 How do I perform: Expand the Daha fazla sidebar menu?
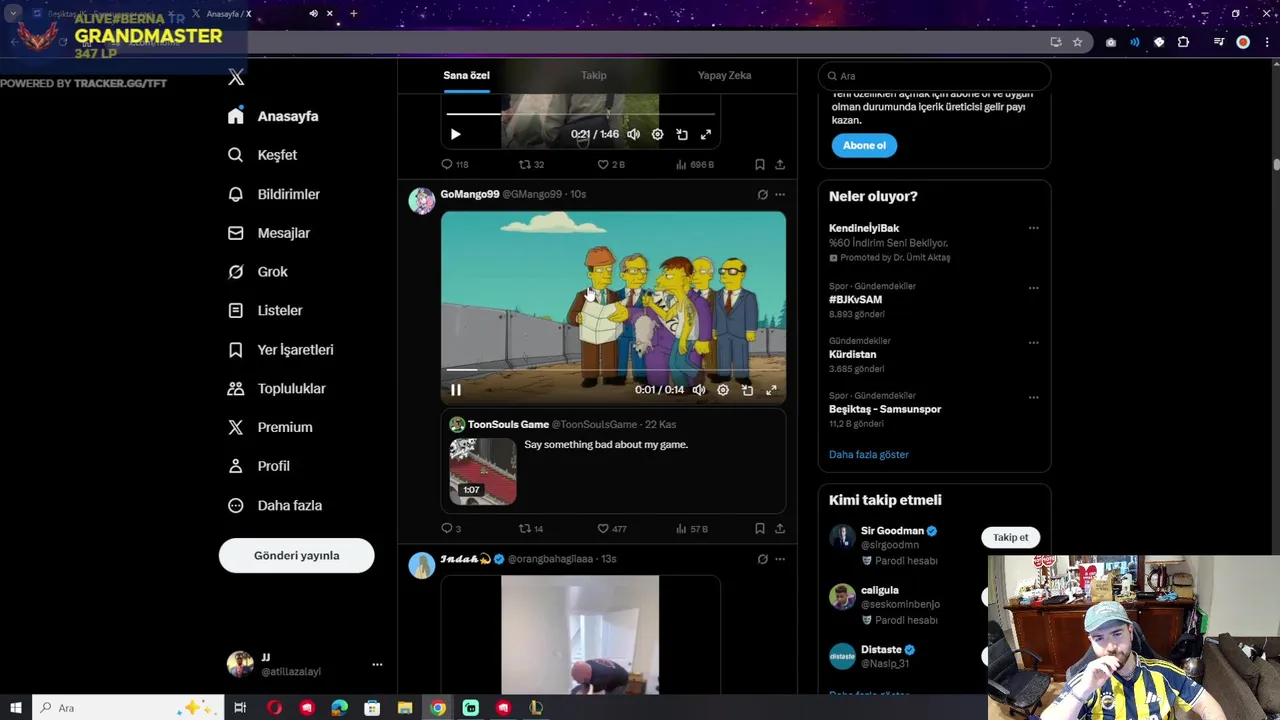(275, 505)
